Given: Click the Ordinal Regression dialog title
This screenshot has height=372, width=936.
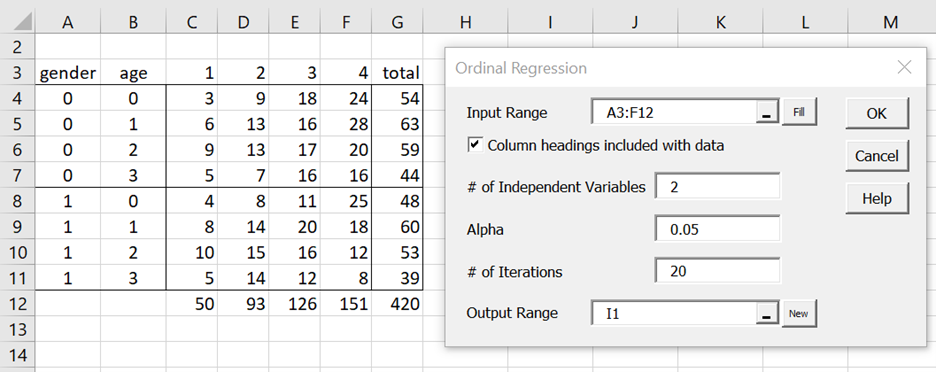Looking at the screenshot, I should pyautogui.click(x=521, y=68).
